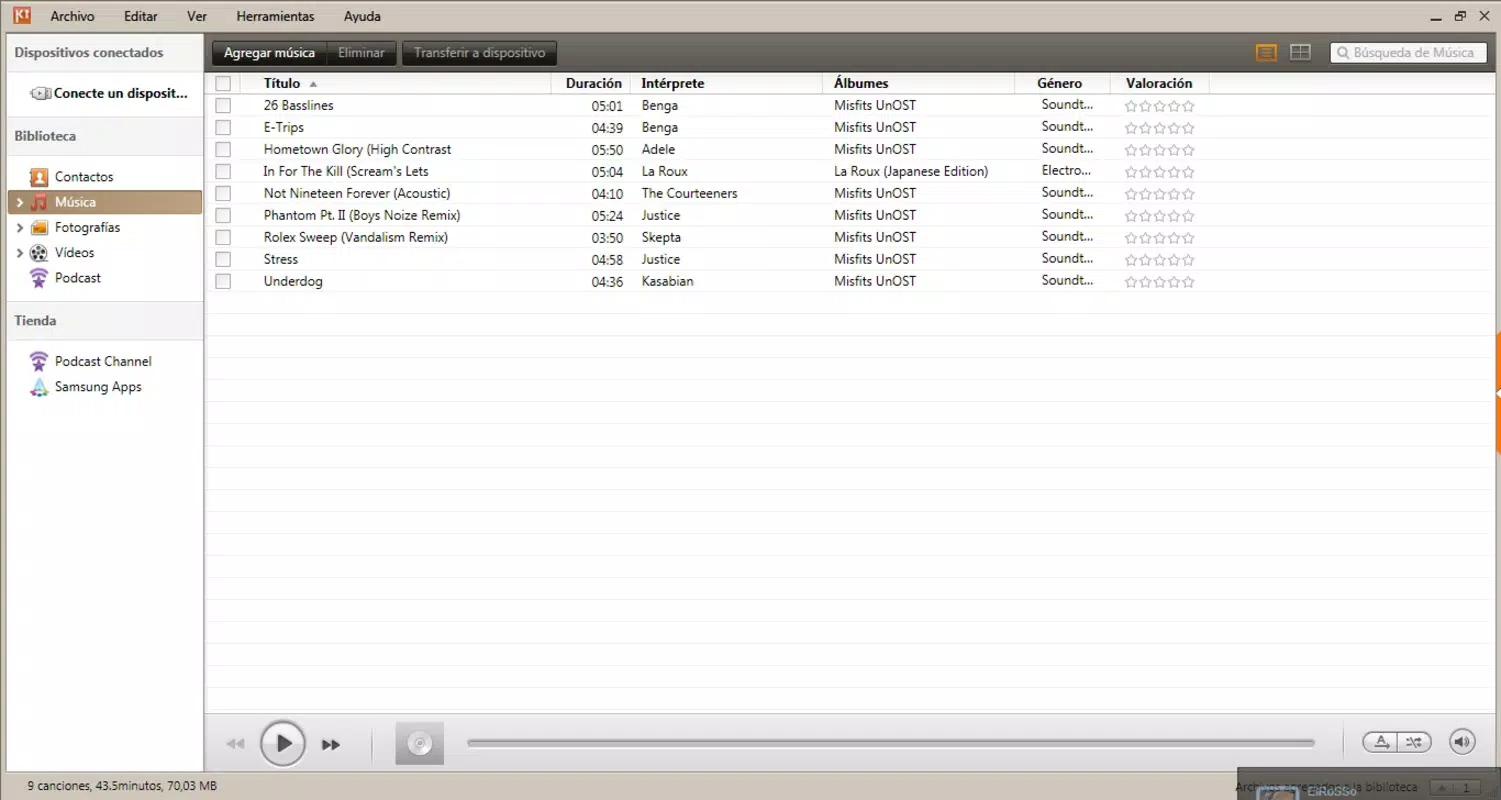Expand the Música tree node arrow
The height and width of the screenshot is (800, 1501).
pyautogui.click(x=19, y=202)
